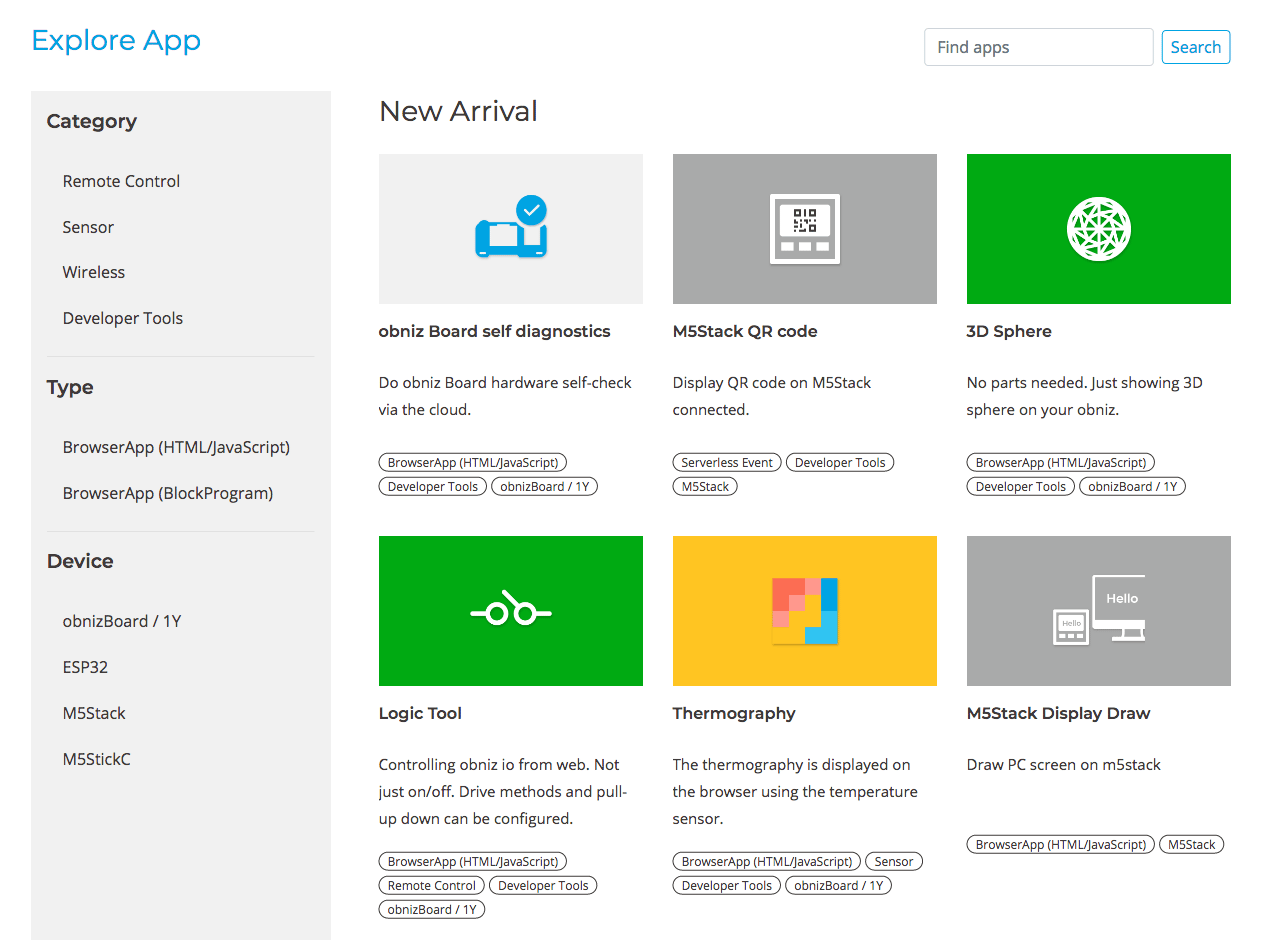Viewport: 1262px width, 940px height.
Task: Open the M5Stack Display Draw title
Action: [1058, 713]
